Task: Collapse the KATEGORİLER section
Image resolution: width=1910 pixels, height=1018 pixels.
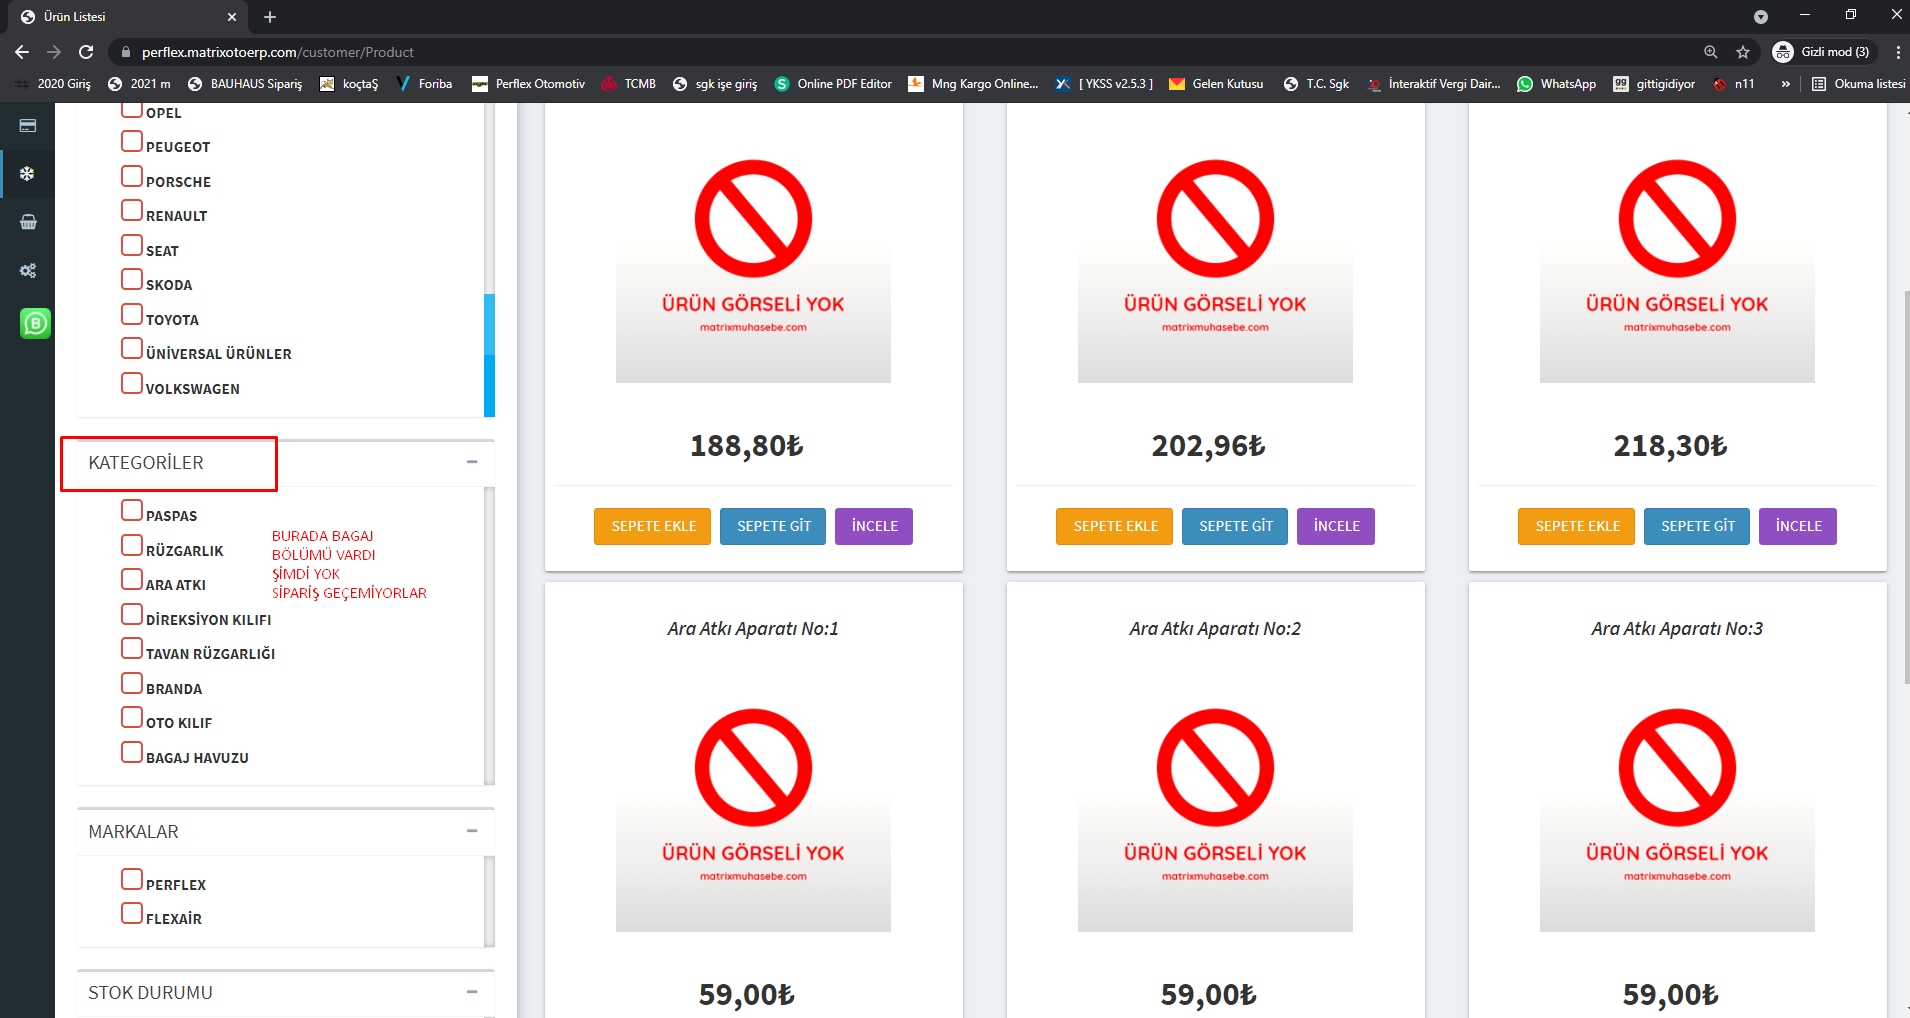Action: (x=472, y=462)
